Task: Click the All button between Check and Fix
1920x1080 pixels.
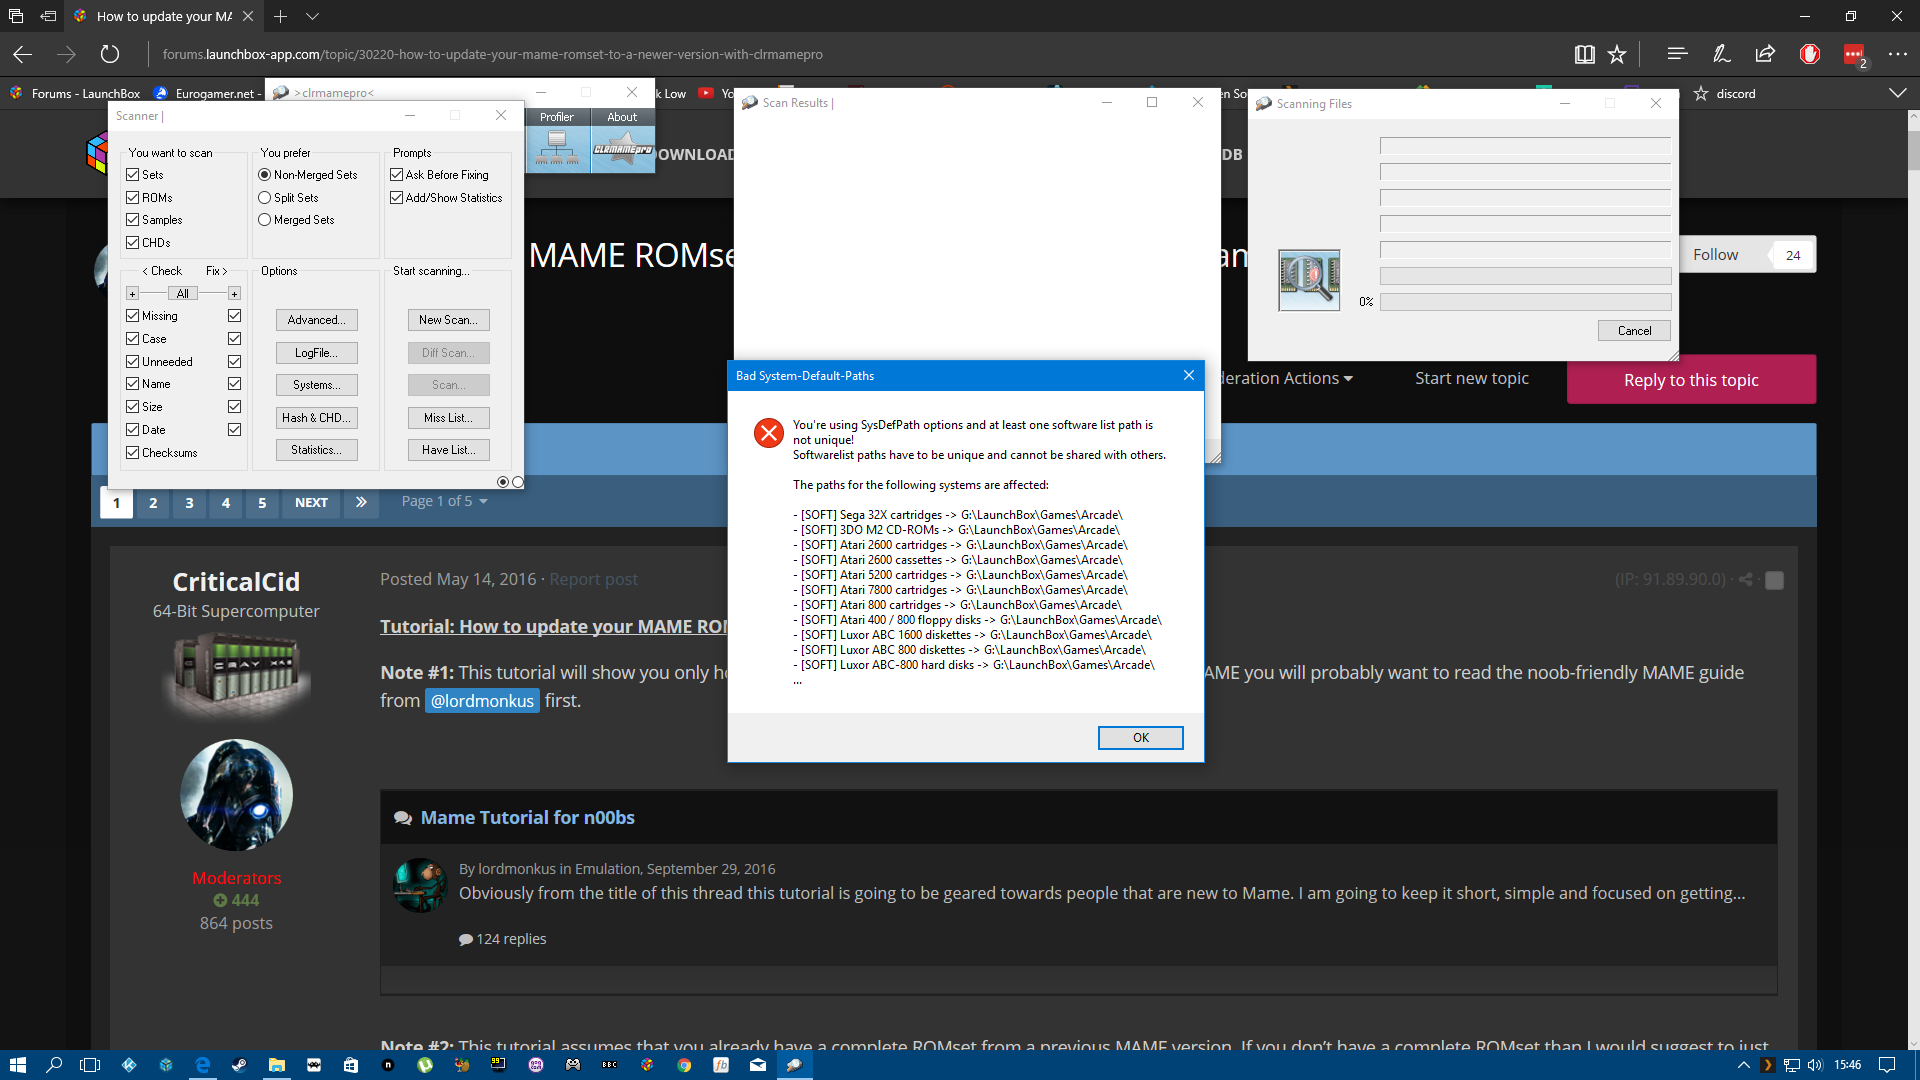Action: [x=182, y=293]
